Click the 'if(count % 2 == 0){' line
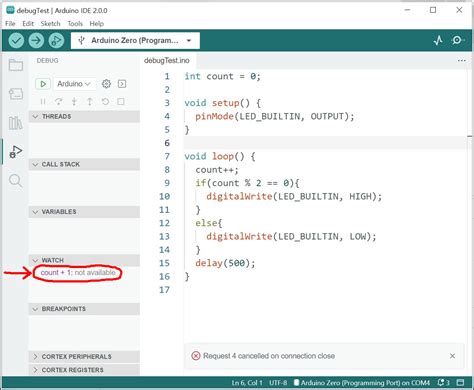The width and height of the screenshot is (474, 390). pyautogui.click(x=247, y=183)
